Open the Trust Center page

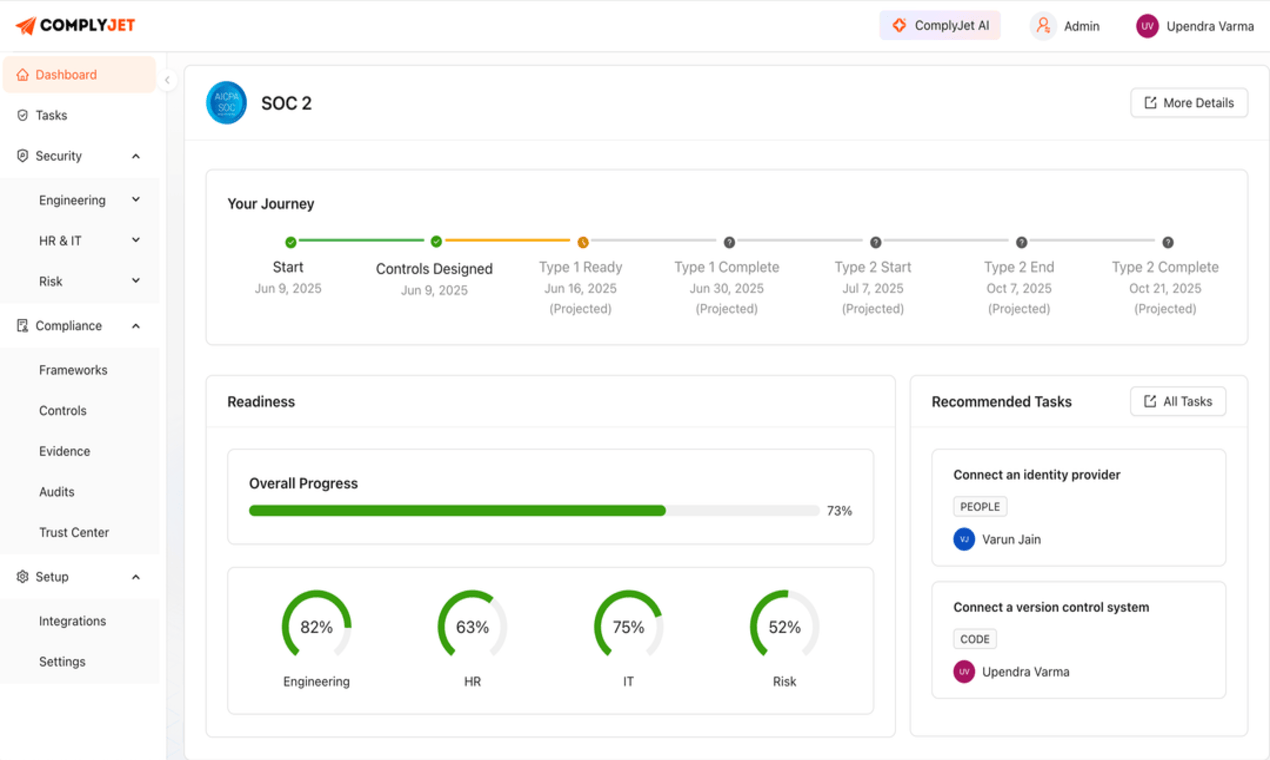point(74,532)
